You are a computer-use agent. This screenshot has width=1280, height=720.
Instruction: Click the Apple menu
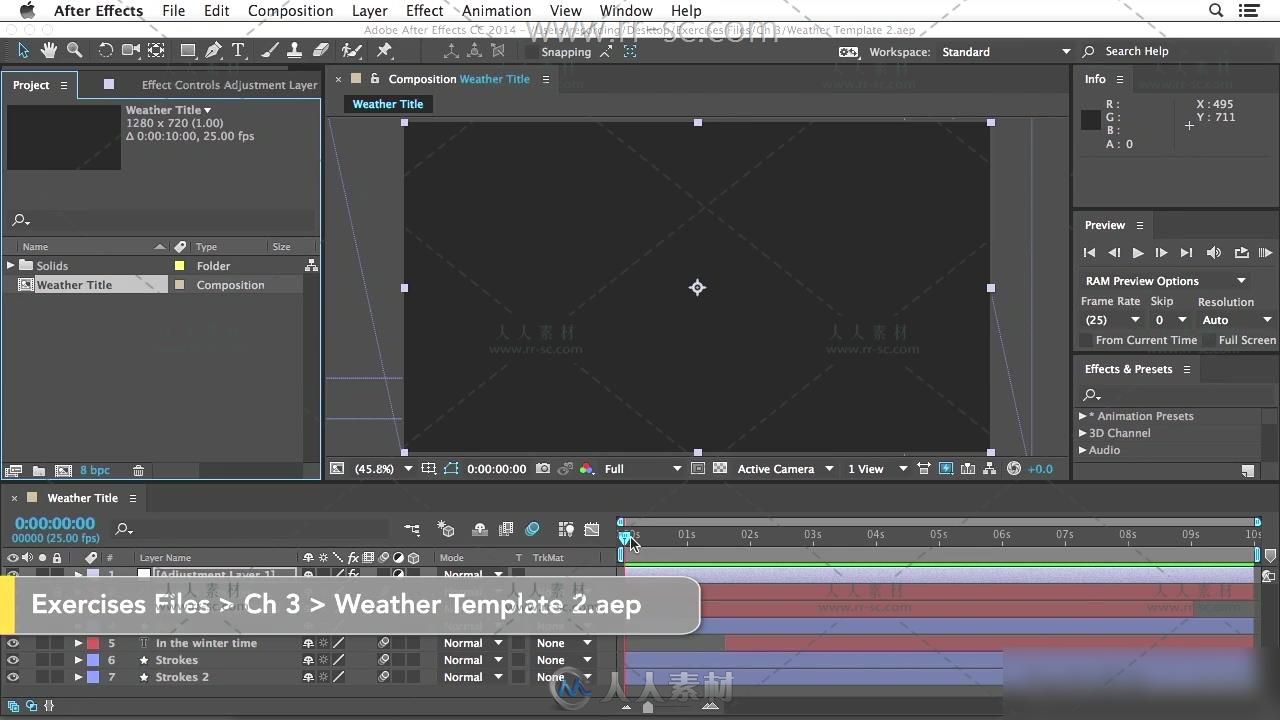(26, 11)
